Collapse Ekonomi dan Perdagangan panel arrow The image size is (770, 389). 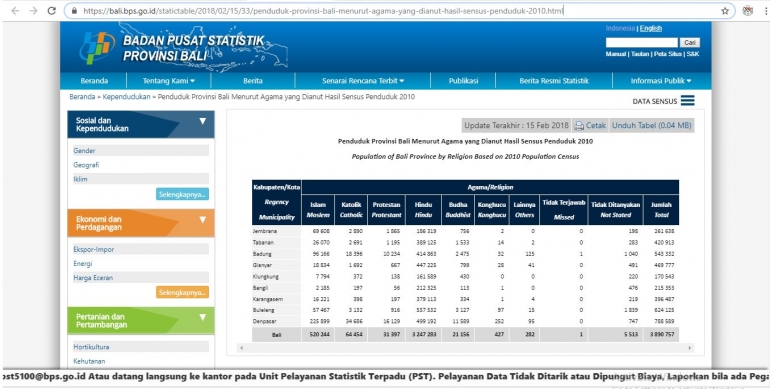coord(203,220)
